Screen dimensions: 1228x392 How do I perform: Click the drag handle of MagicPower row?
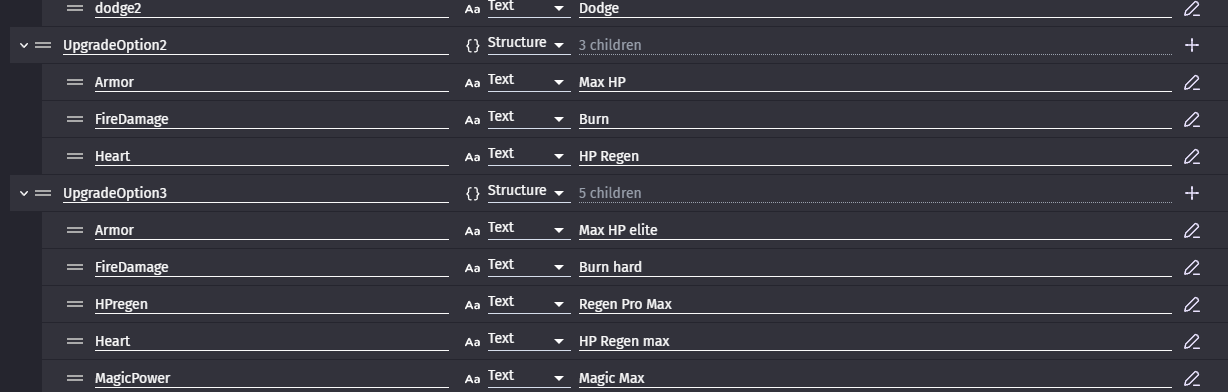75,378
